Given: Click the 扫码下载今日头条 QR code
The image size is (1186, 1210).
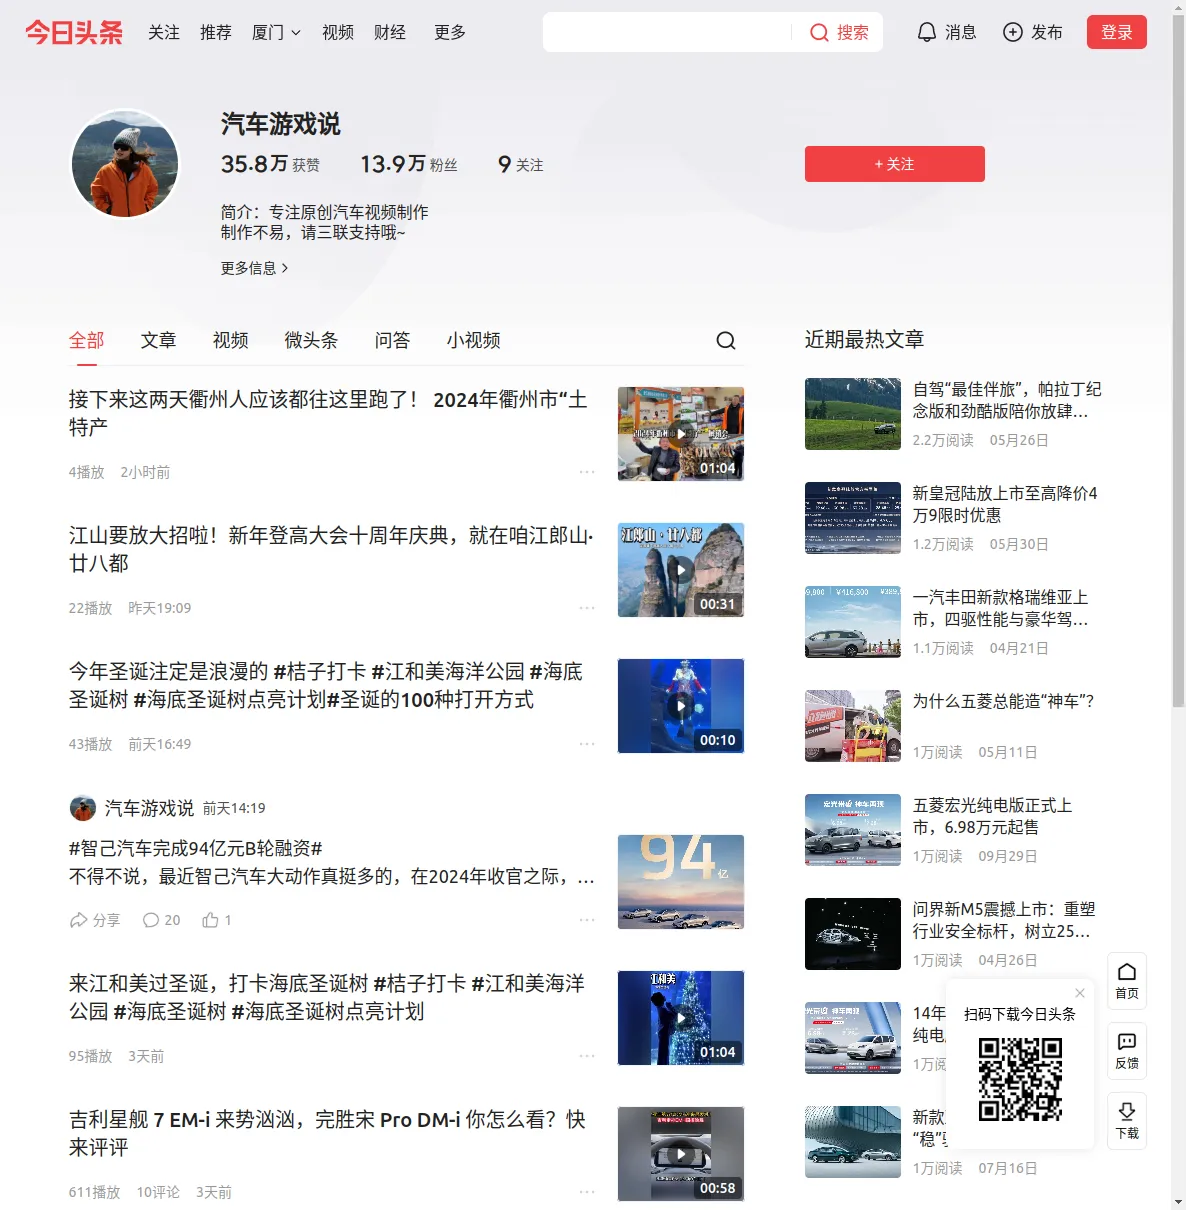Looking at the screenshot, I should tap(1020, 1079).
